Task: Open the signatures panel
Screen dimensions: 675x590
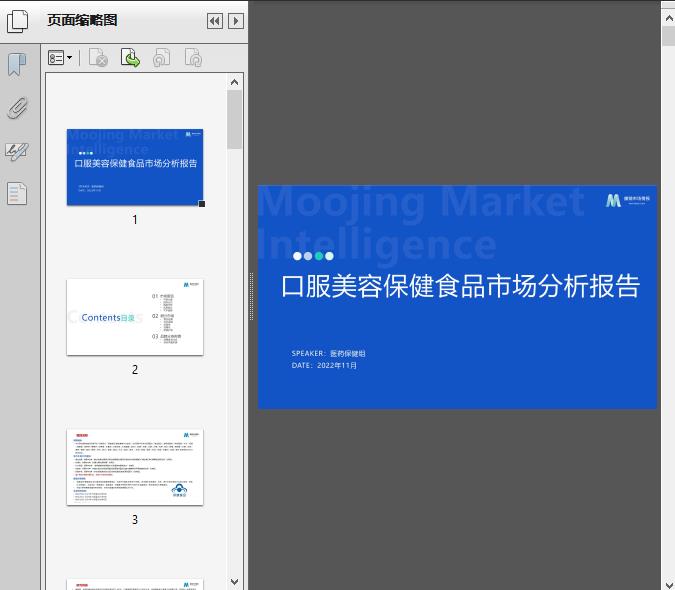Action: point(17,151)
